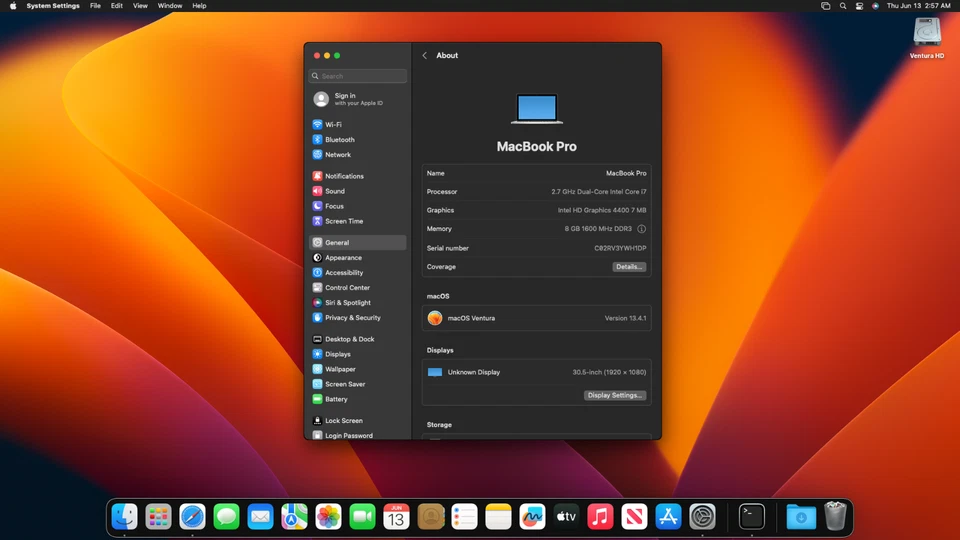The image size is (960, 540).
Task: Select Lock Screen in sidebar
Action: tap(358, 421)
